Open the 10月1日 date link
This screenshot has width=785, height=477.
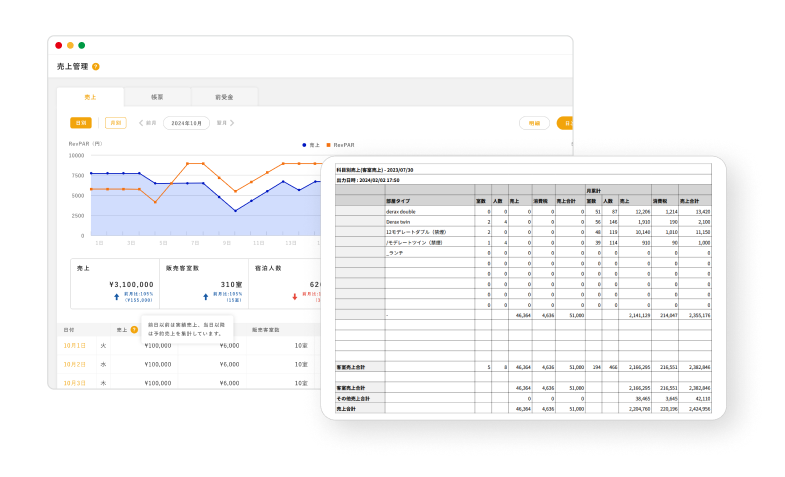(75, 346)
